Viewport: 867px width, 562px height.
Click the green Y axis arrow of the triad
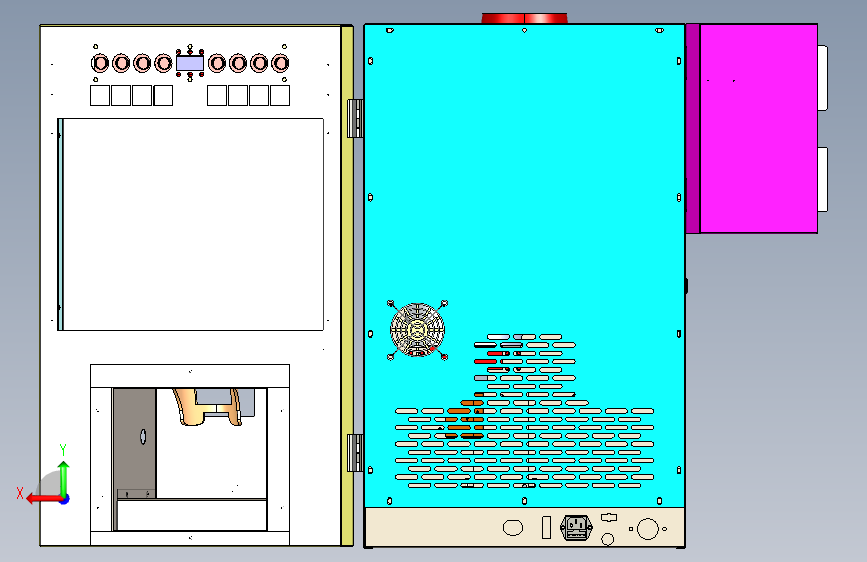tap(64, 478)
